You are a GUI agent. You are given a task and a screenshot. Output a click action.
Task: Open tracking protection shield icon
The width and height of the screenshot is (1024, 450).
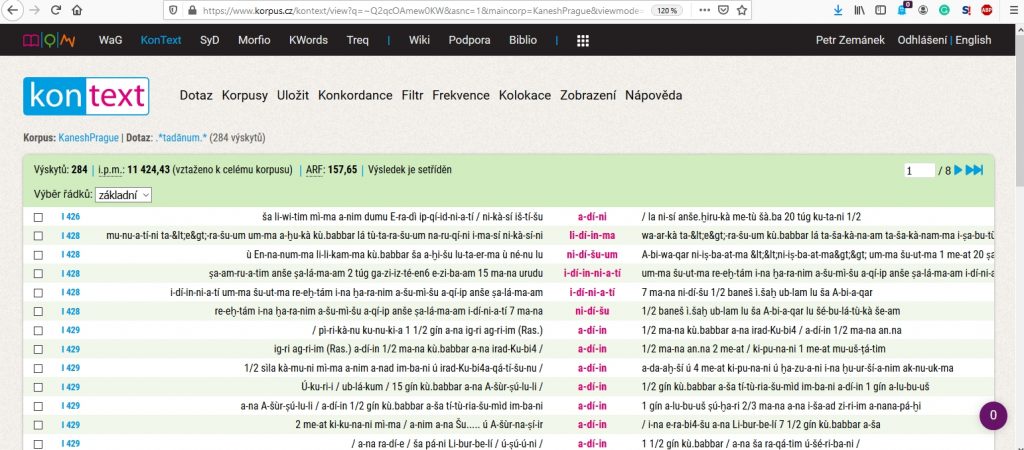coord(173,10)
